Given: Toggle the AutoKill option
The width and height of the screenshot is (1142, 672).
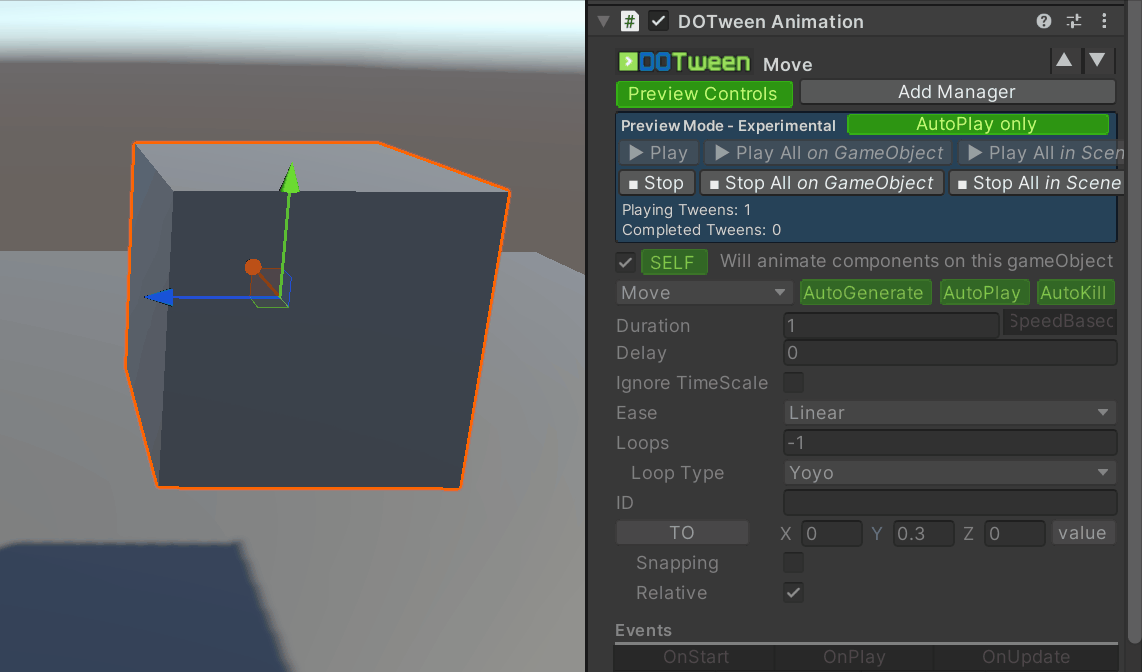Looking at the screenshot, I should [1074, 293].
